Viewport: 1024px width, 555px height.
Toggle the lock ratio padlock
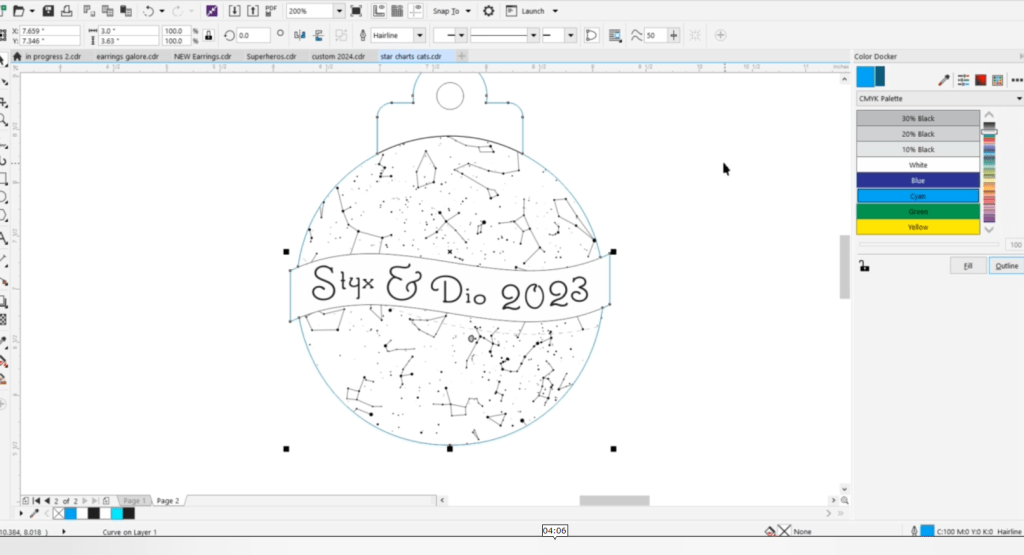click(x=208, y=35)
